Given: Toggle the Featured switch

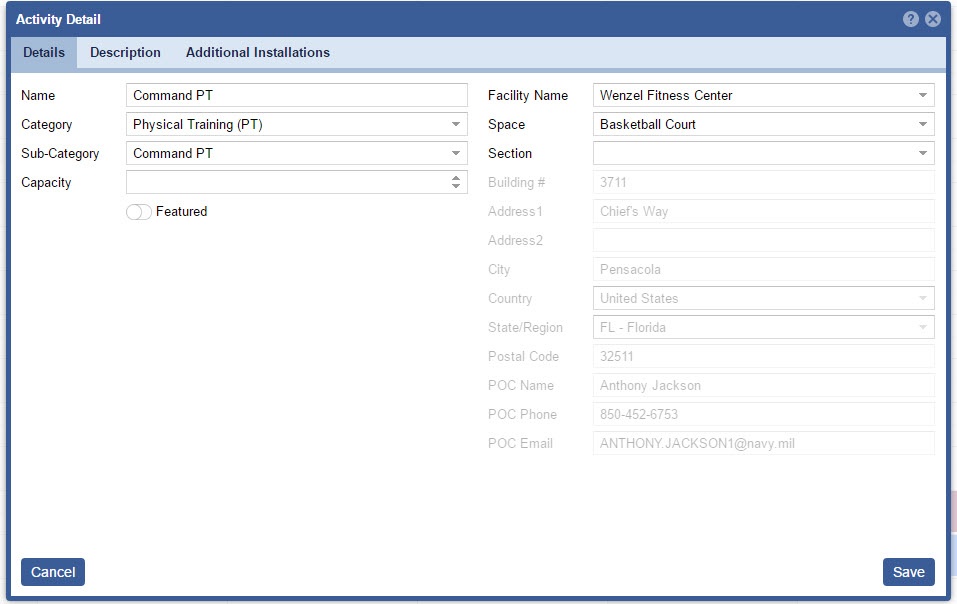Looking at the screenshot, I should point(139,212).
